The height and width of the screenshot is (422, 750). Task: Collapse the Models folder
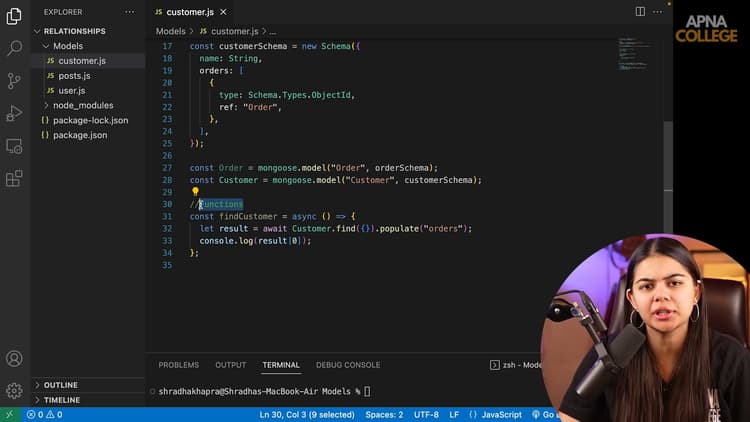pyautogui.click(x=67, y=46)
